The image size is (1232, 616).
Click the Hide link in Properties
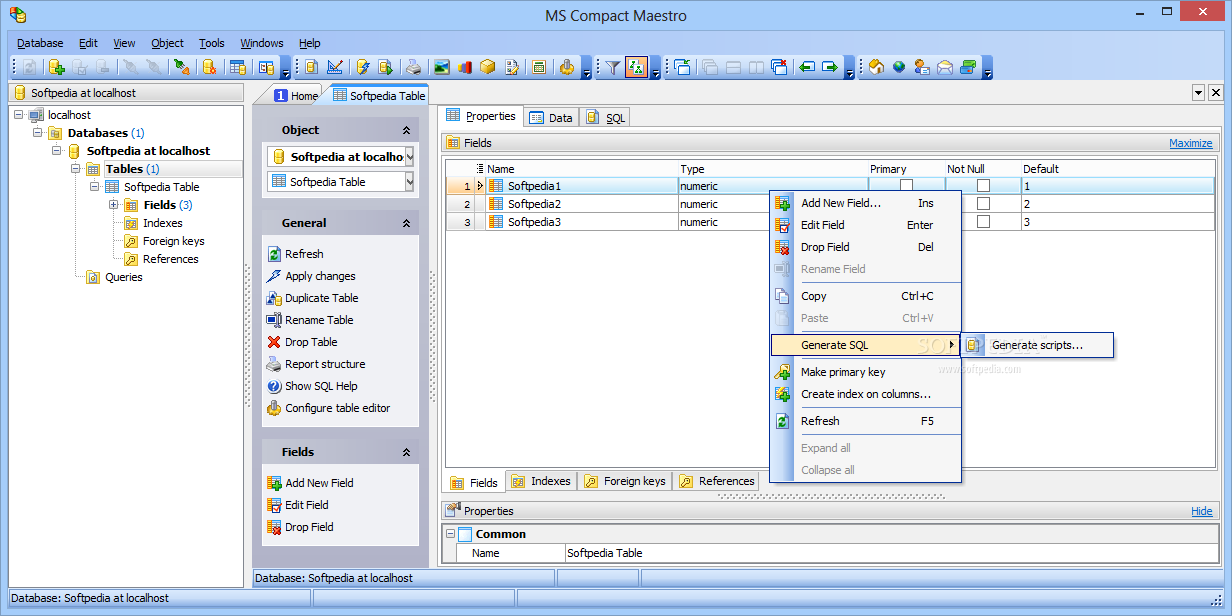tap(1201, 511)
